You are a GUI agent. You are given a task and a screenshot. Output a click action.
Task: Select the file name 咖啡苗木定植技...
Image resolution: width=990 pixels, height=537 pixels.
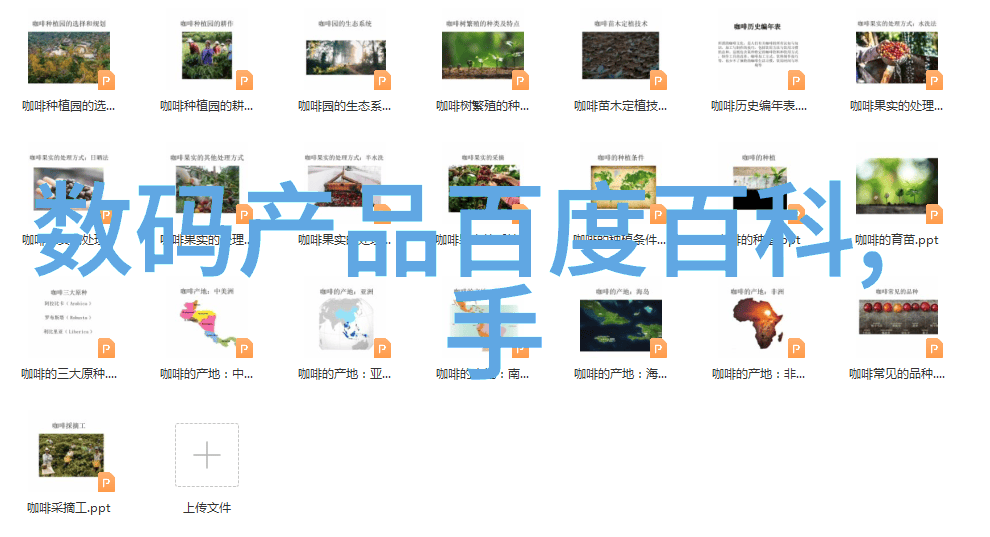click(x=621, y=106)
